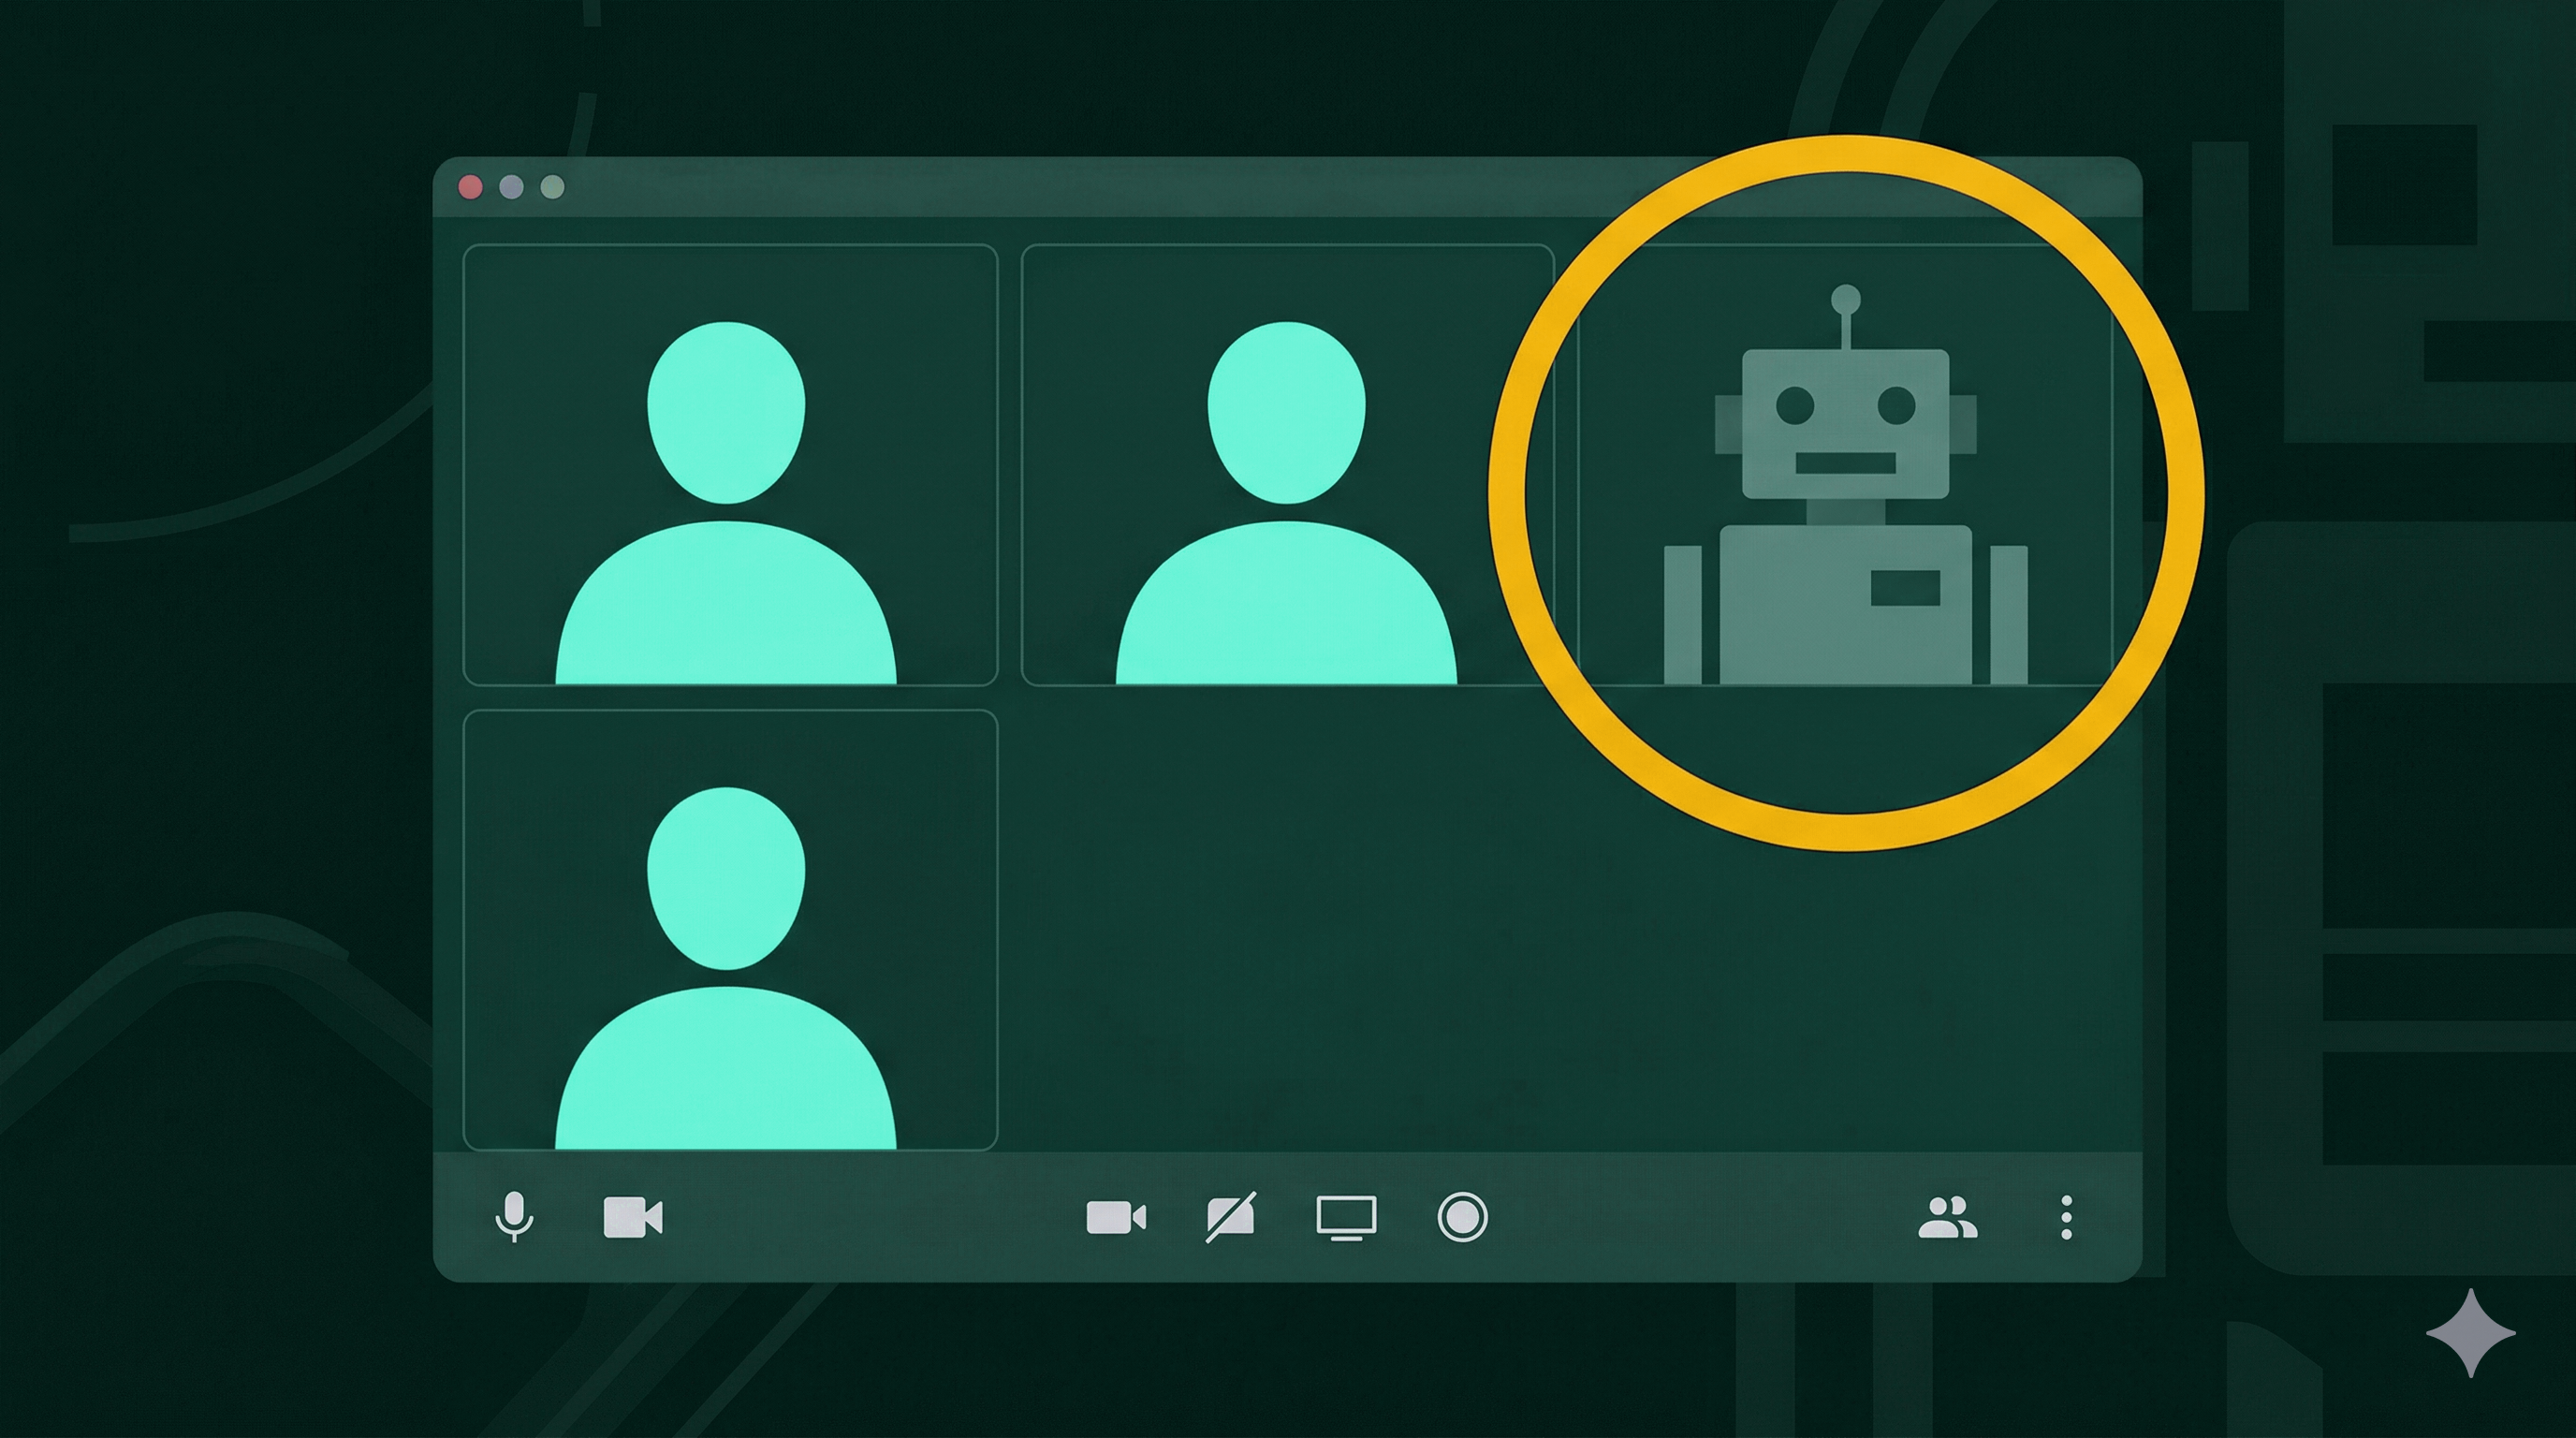Screen dimensions: 2576x1438
Task: Click the crossed-out camera icon
Action: point(1231,1217)
